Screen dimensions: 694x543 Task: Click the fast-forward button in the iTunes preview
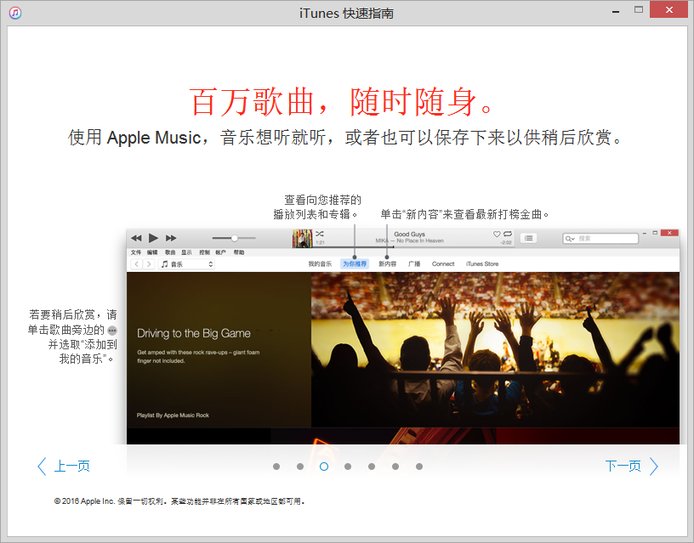(171, 238)
